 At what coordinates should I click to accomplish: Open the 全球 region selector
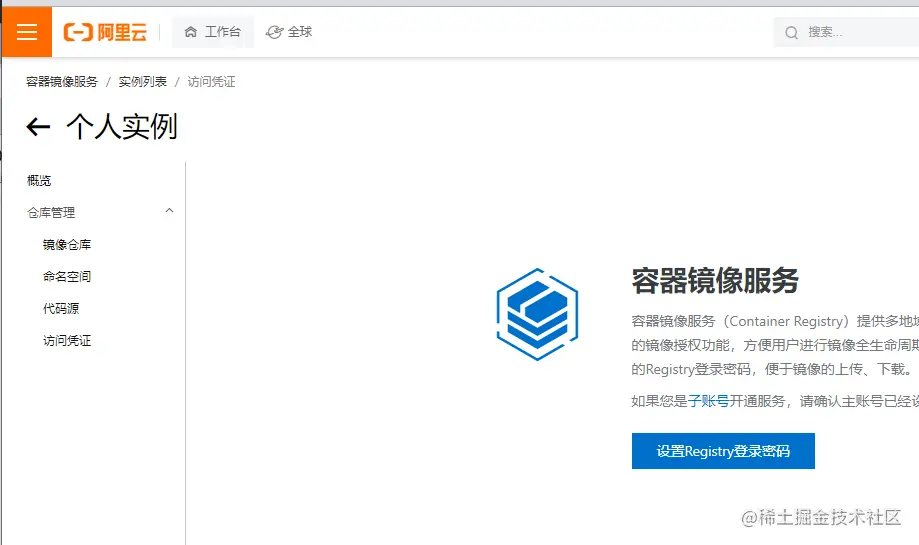click(289, 32)
